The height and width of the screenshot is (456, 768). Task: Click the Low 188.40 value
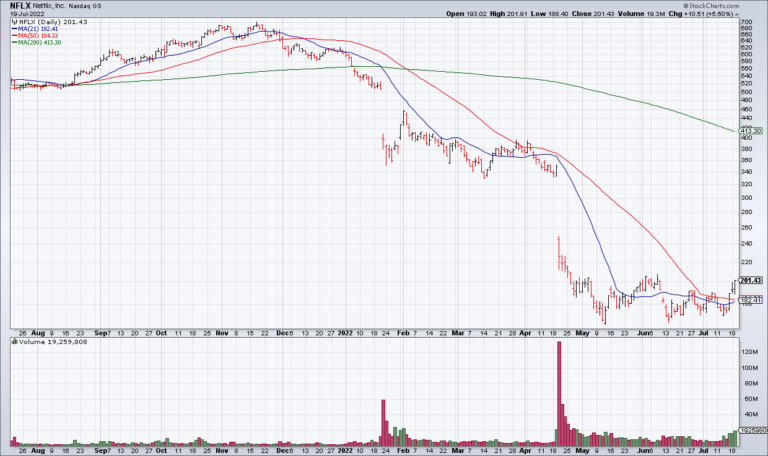pyautogui.click(x=549, y=14)
